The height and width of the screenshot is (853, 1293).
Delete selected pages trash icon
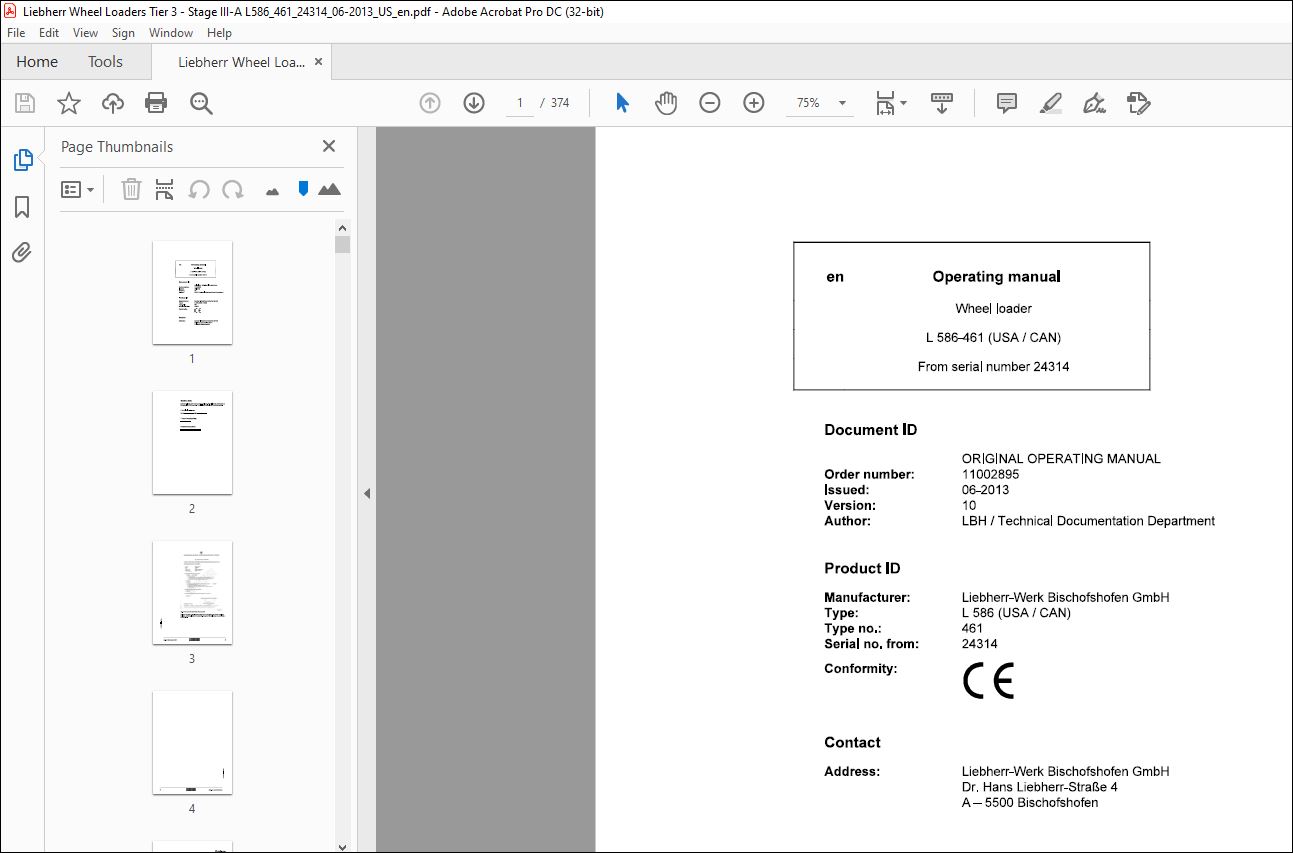131,189
